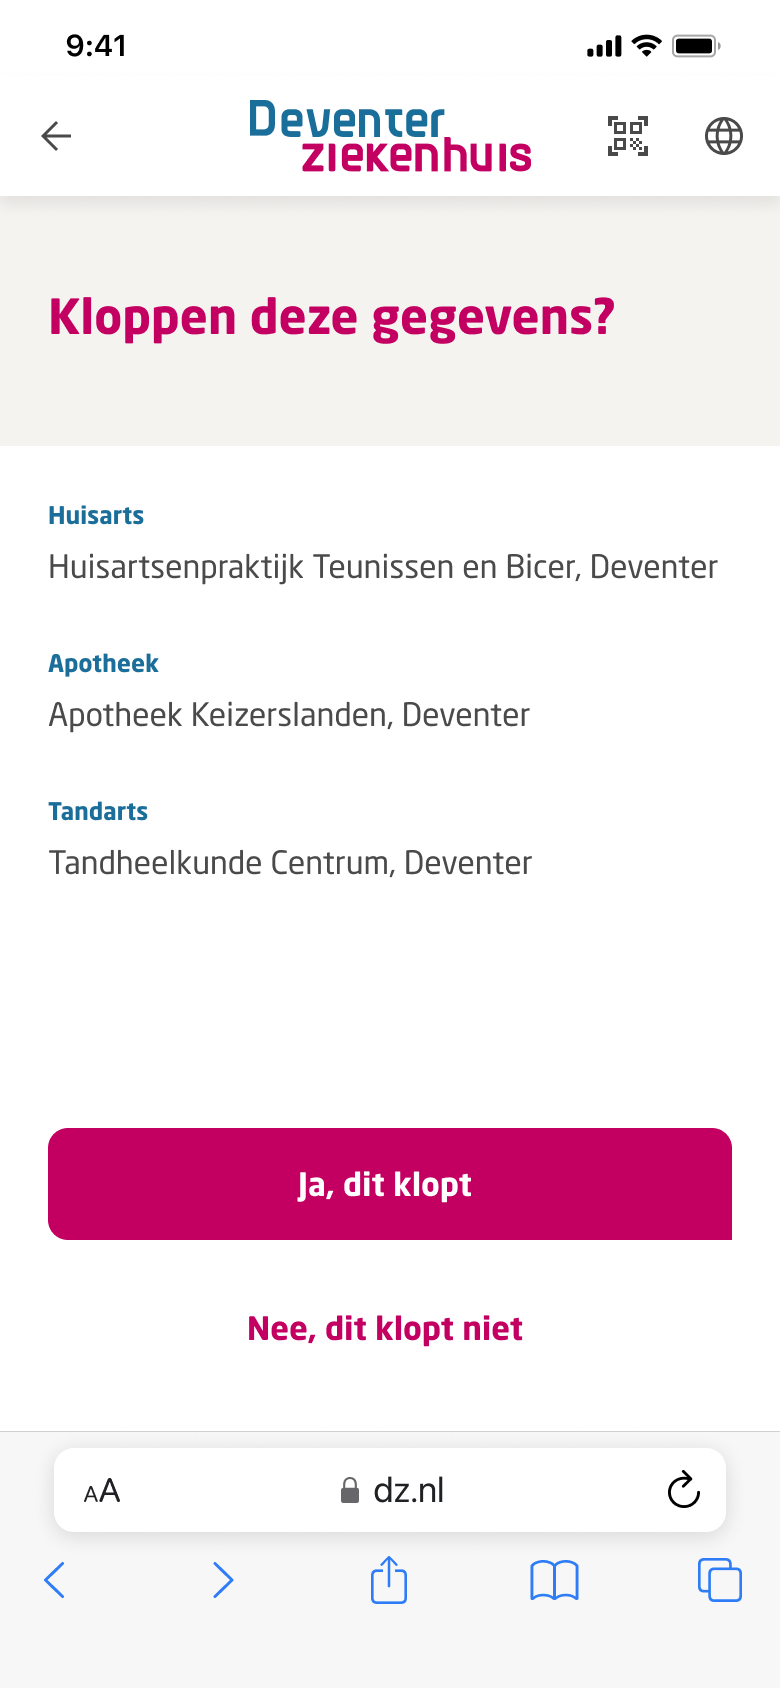
Task: Go back in Safari browser history
Action: tap(55, 1581)
